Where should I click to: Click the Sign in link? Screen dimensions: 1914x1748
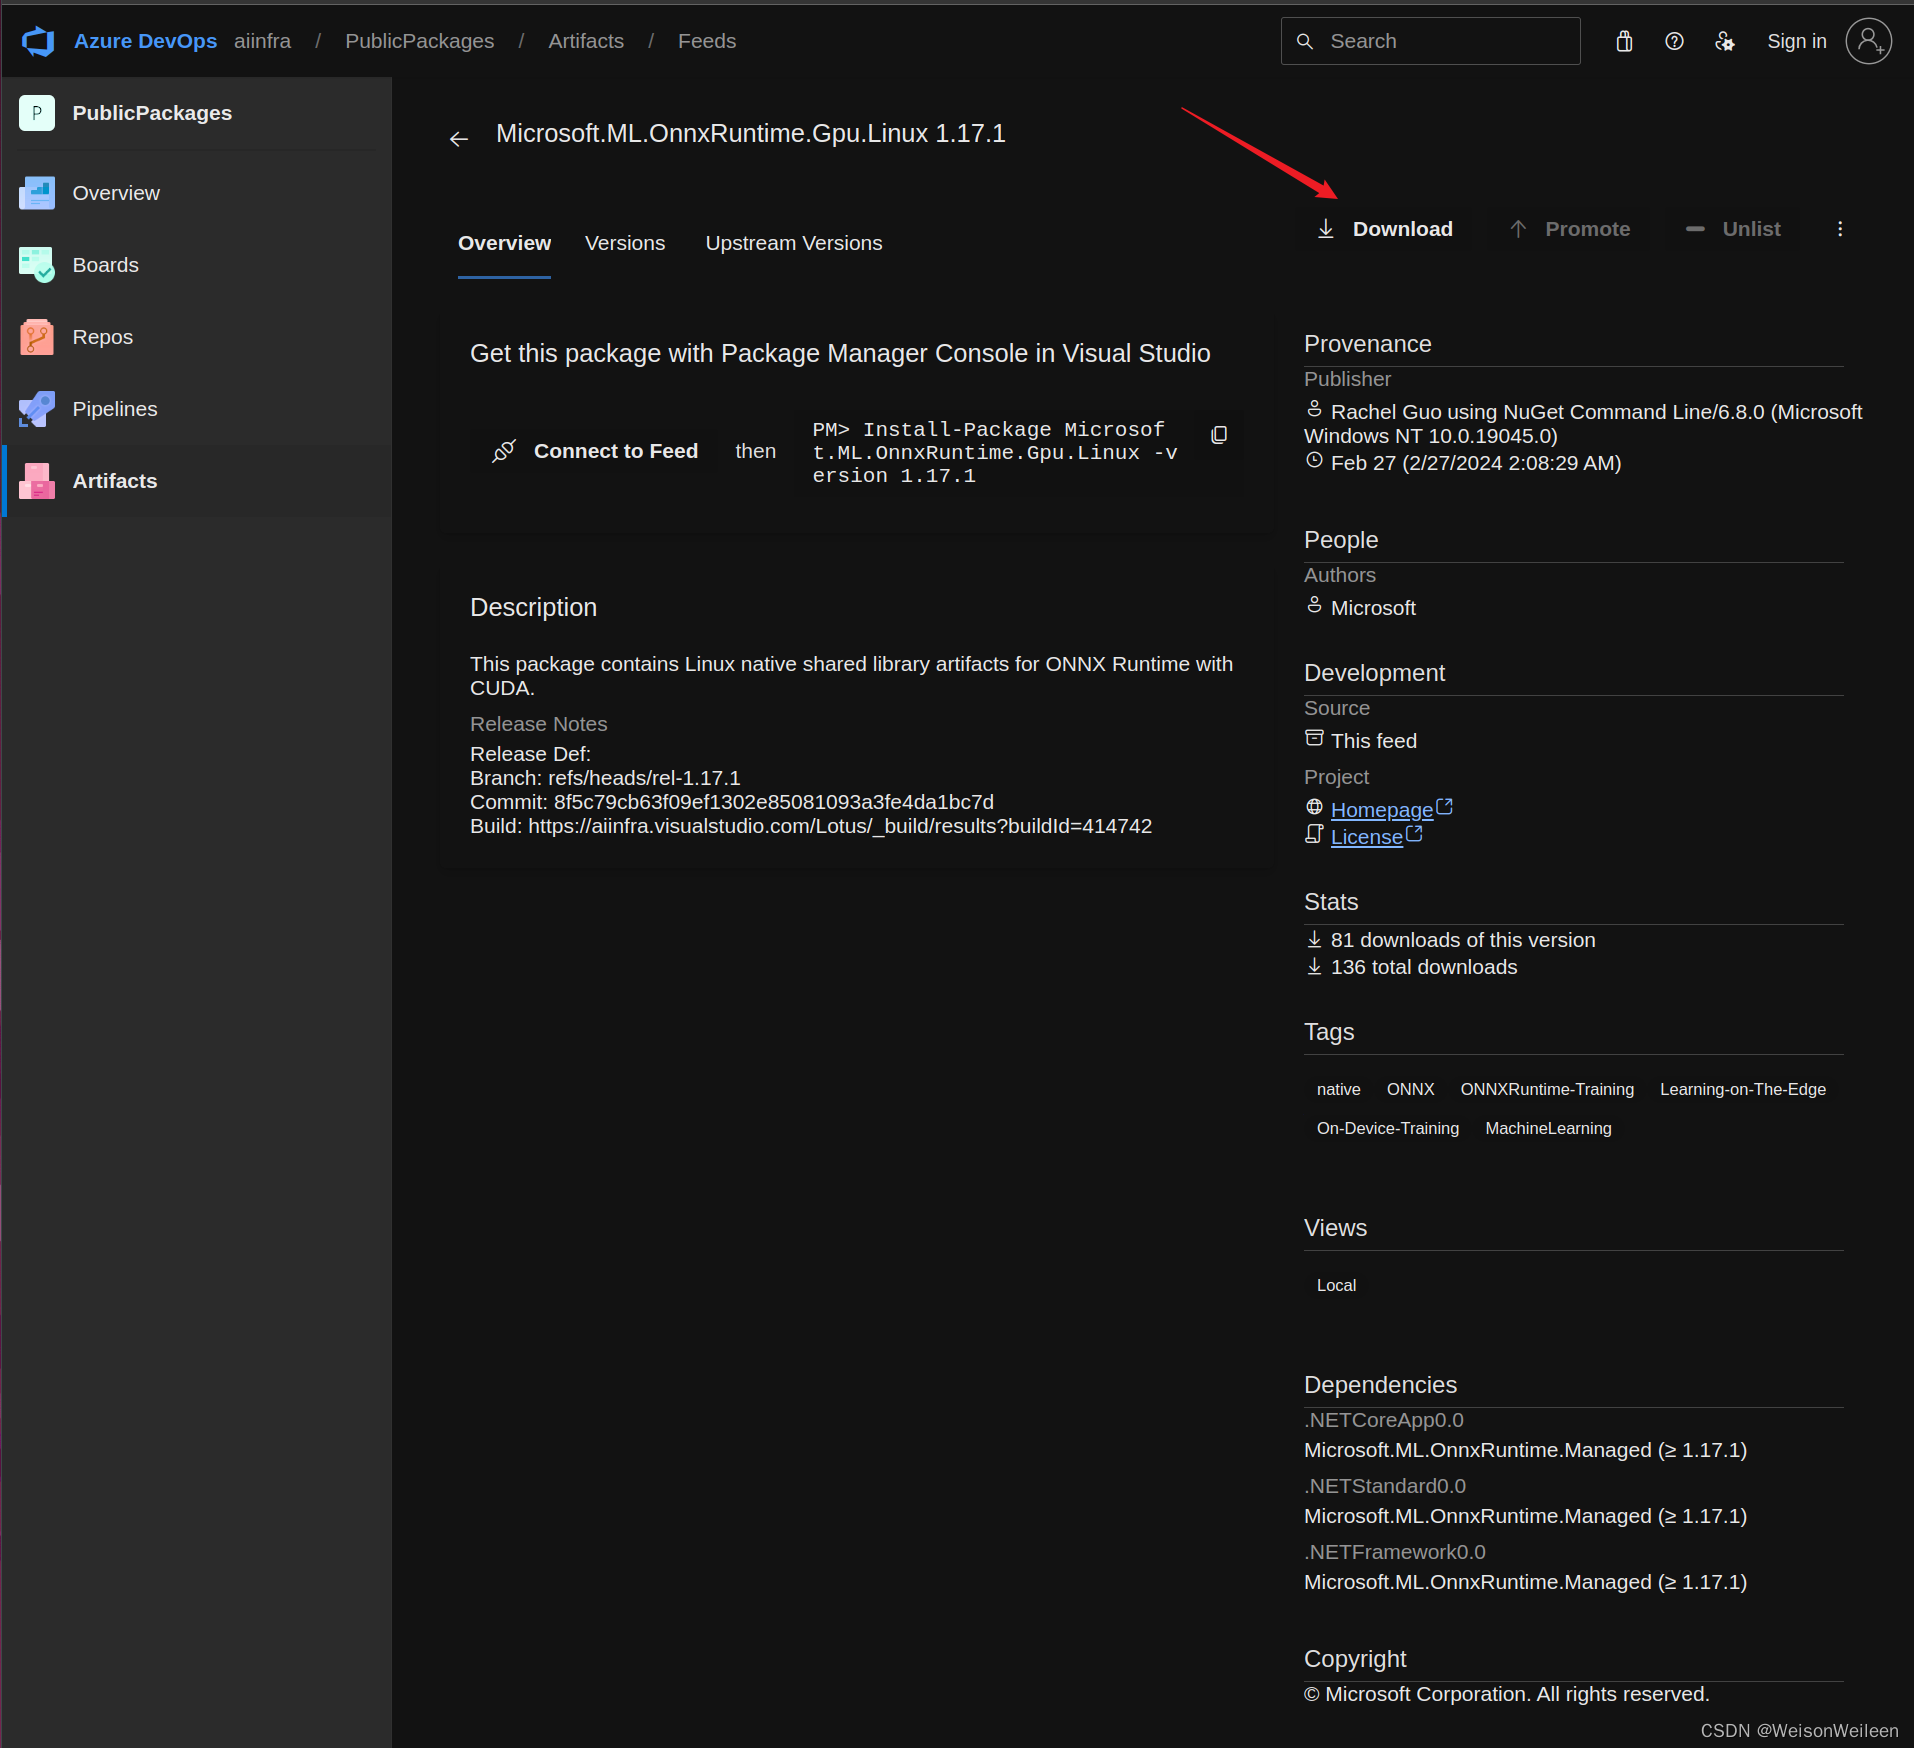pos(1796,41)
